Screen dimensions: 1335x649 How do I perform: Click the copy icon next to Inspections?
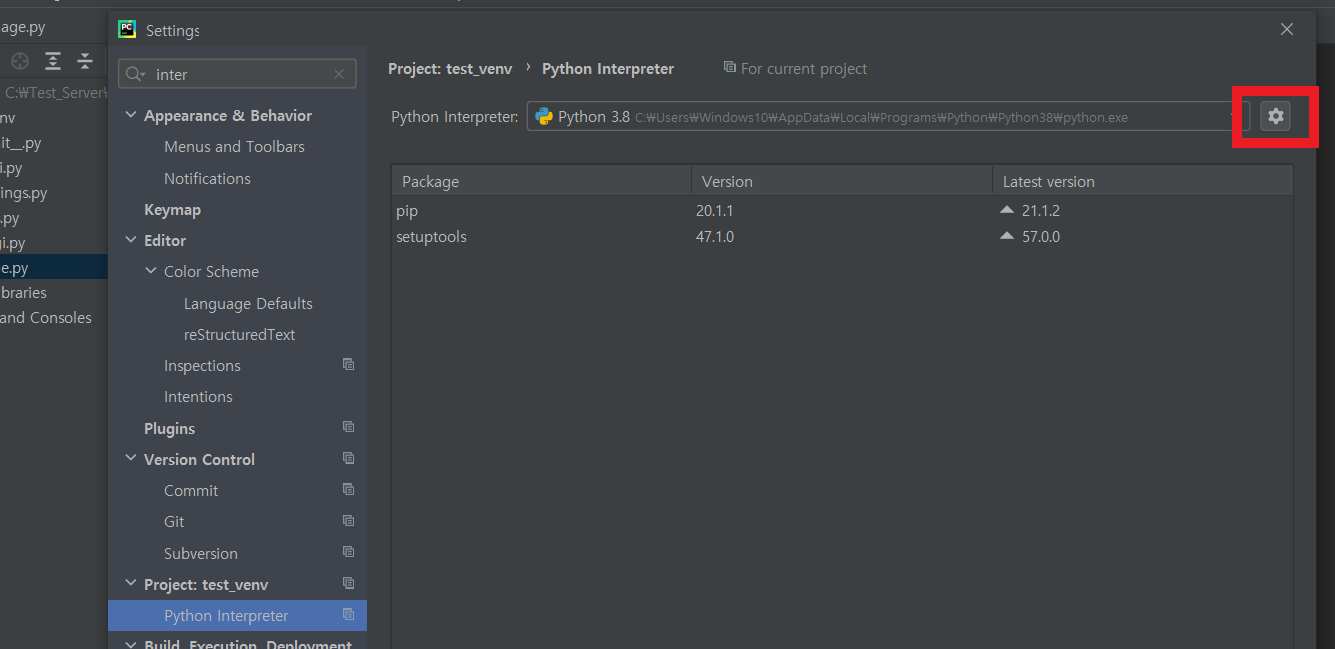pos(348,364)
